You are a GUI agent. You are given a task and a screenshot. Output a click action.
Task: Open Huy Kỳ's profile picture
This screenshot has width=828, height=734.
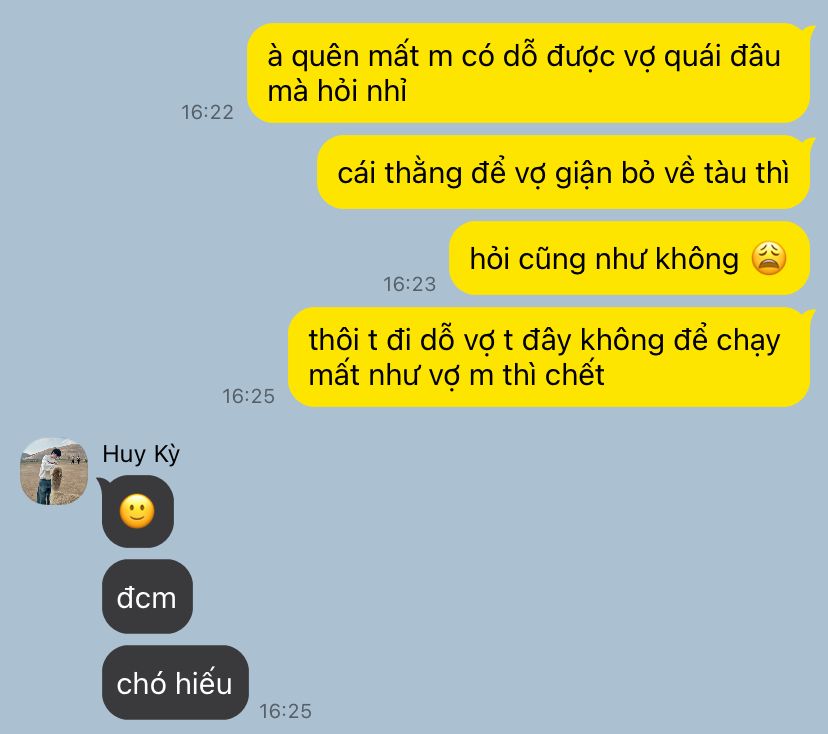click(54, 471)
